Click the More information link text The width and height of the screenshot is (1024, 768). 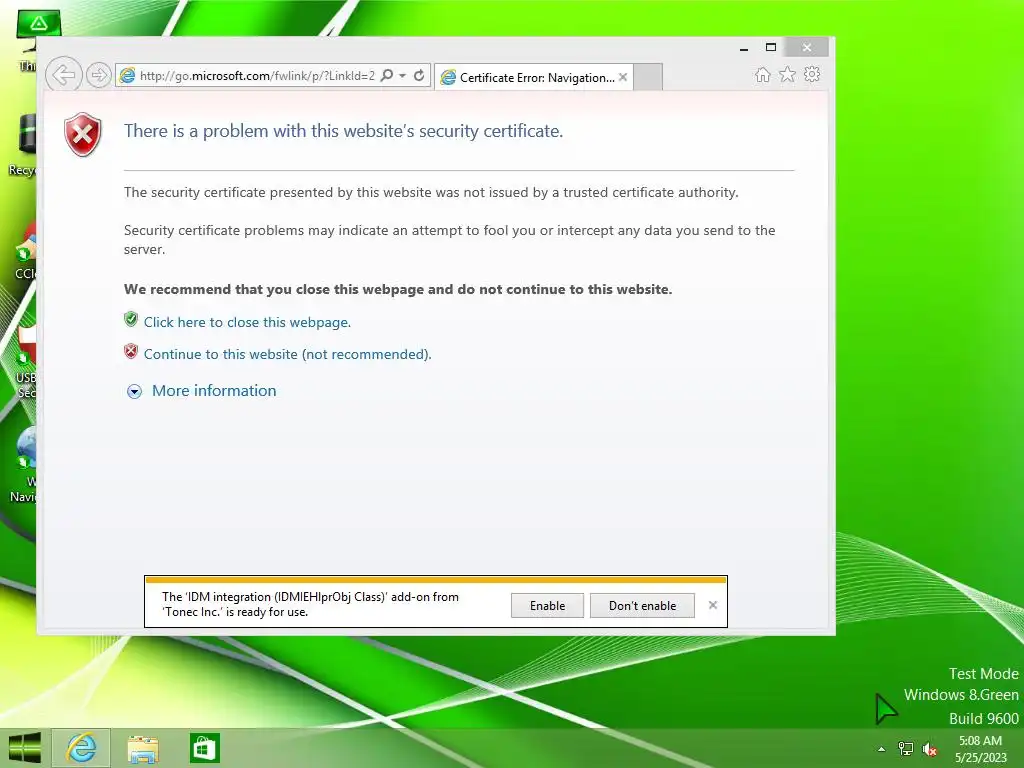[214, 391]
